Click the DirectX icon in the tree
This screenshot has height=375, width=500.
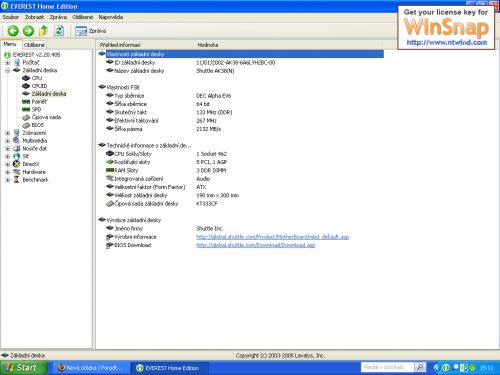(17, 164)
